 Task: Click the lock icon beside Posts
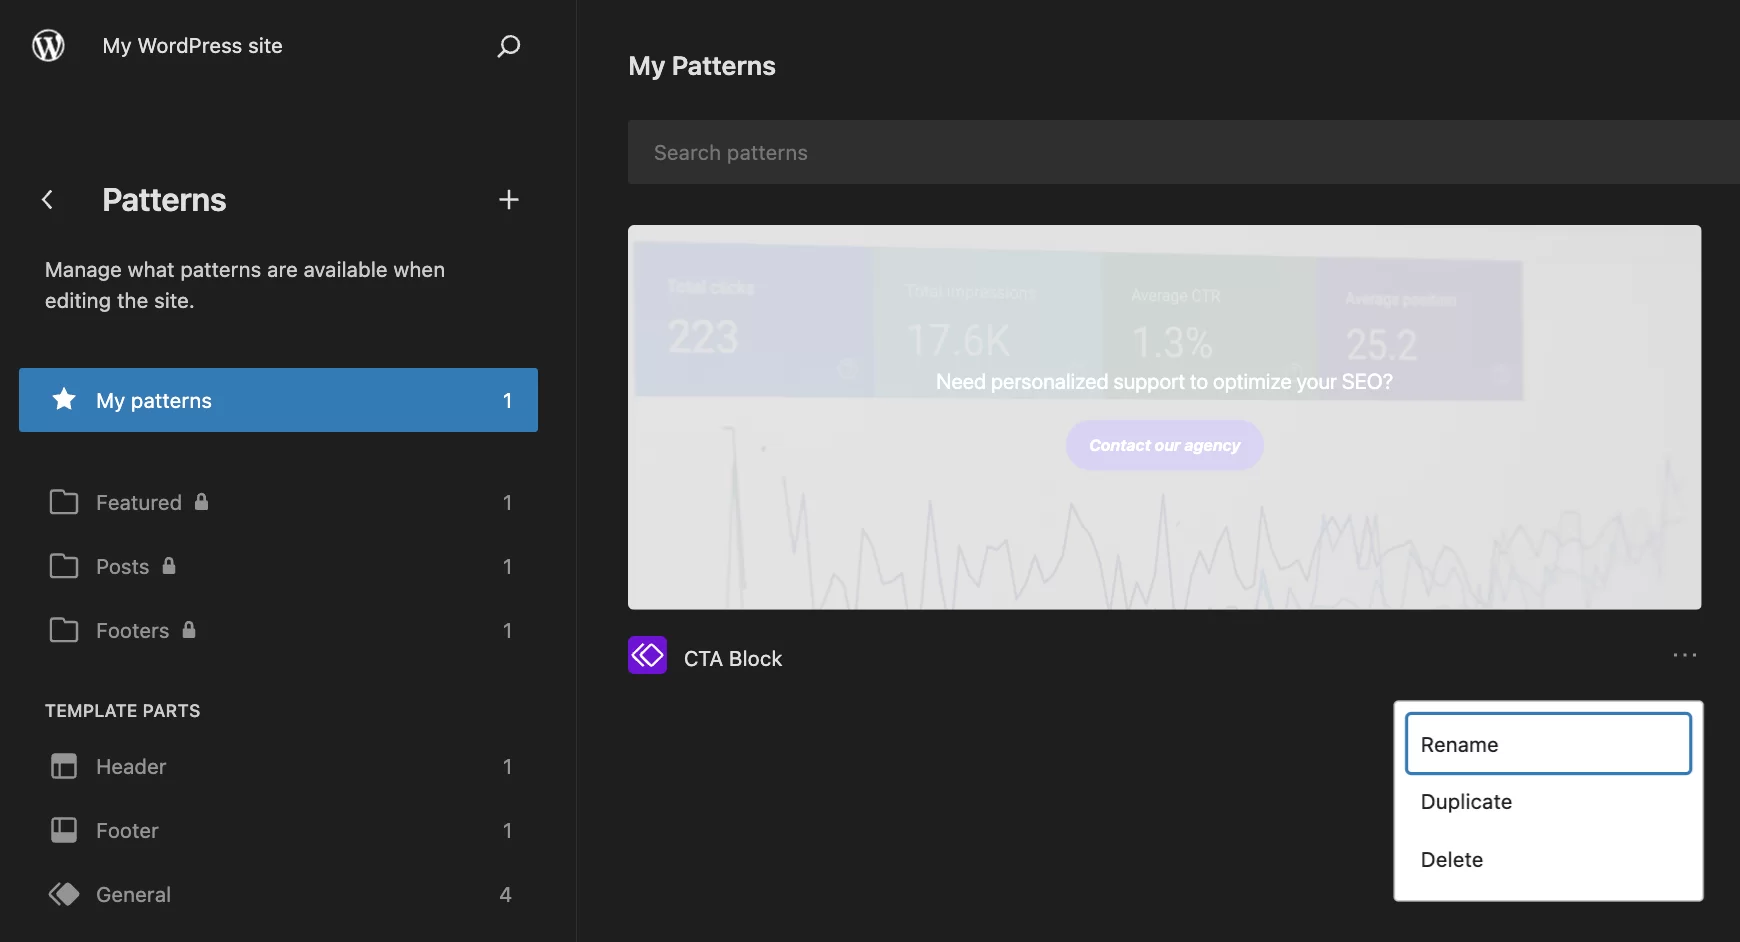click(169, 565)
